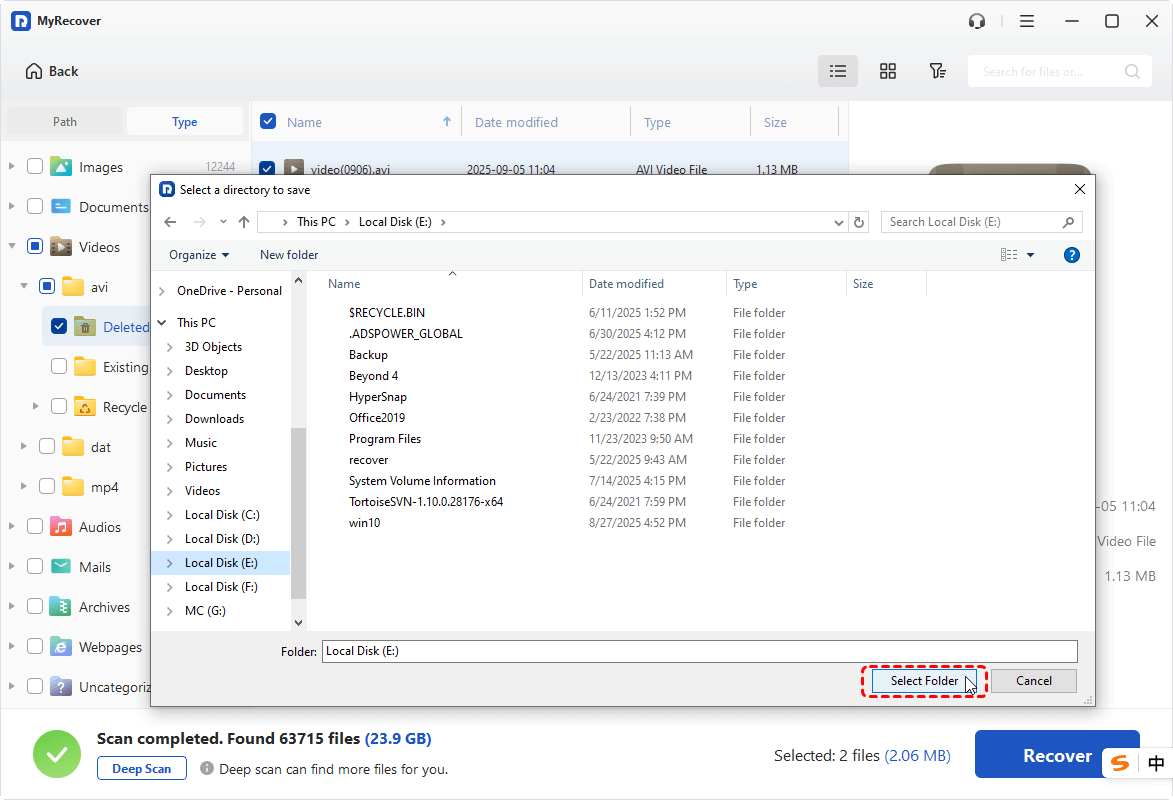Check the mp4 folder checkbox
The image size is (1173, 800).
pos(46,486)
